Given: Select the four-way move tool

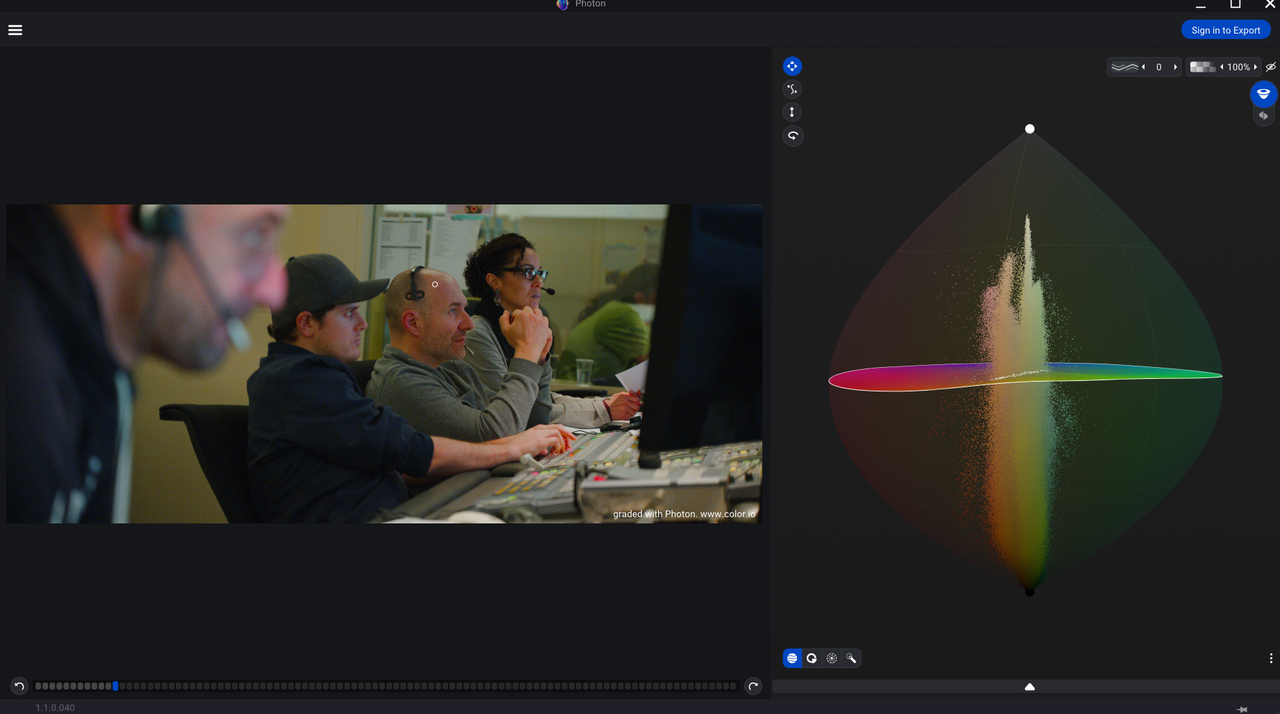Looking at the screenshot, I should pos(792,66).
